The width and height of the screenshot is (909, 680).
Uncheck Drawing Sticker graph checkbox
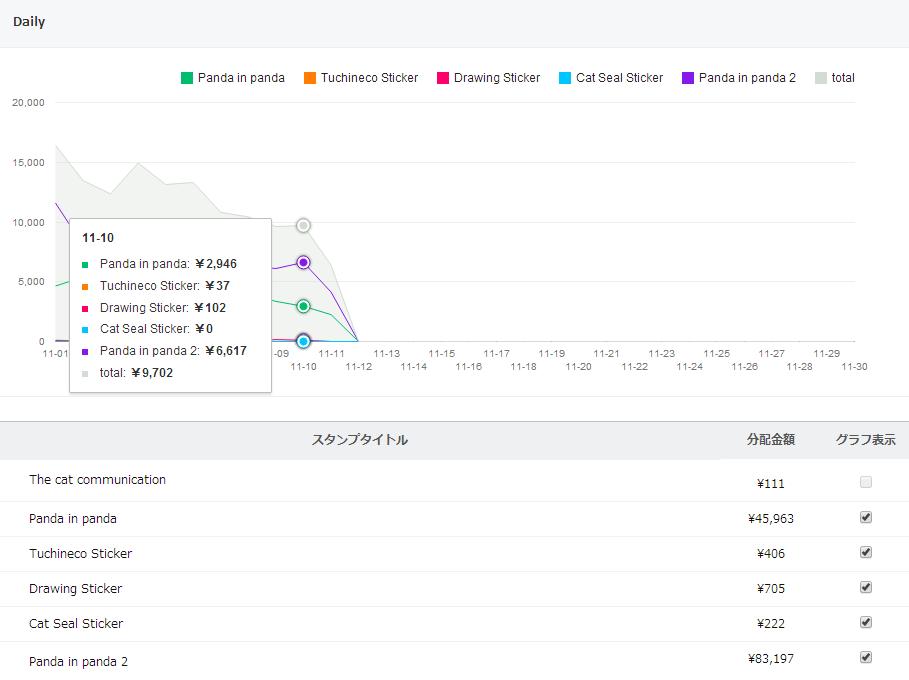(x=866, y=587)
